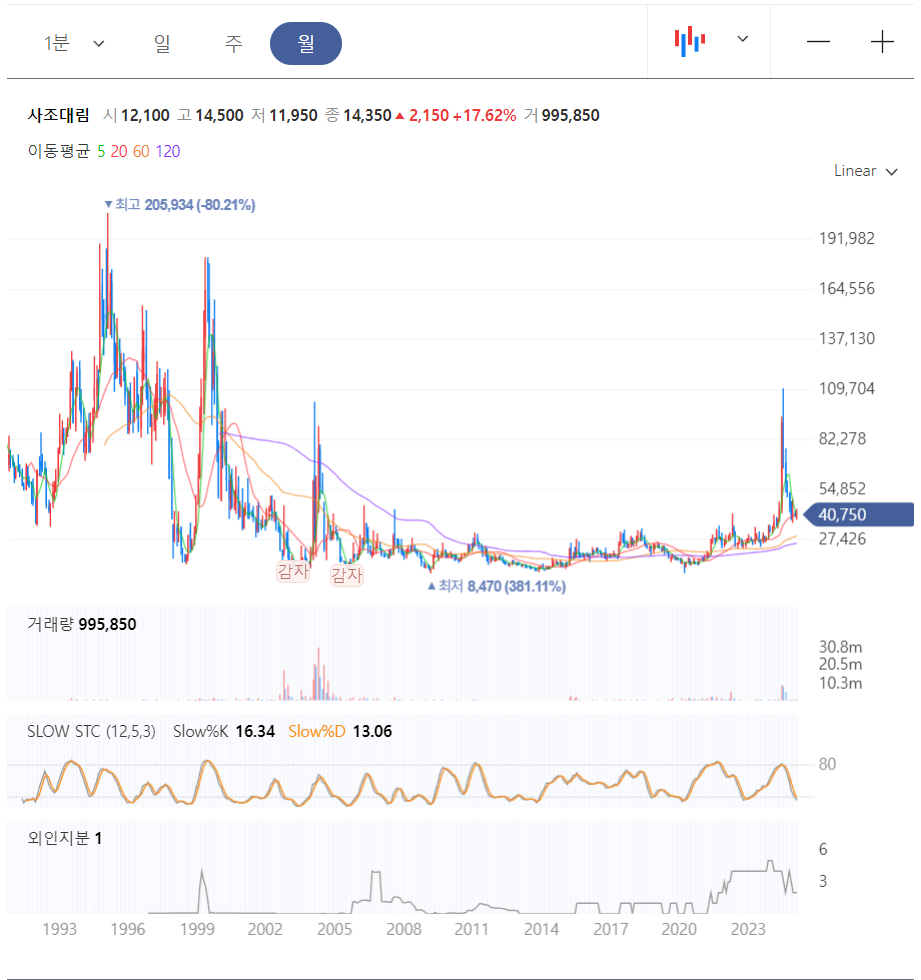Viewport: 921px width, 980px height.
Task: Click the stochastic 80 level label
Action: [x=827, y=764]
